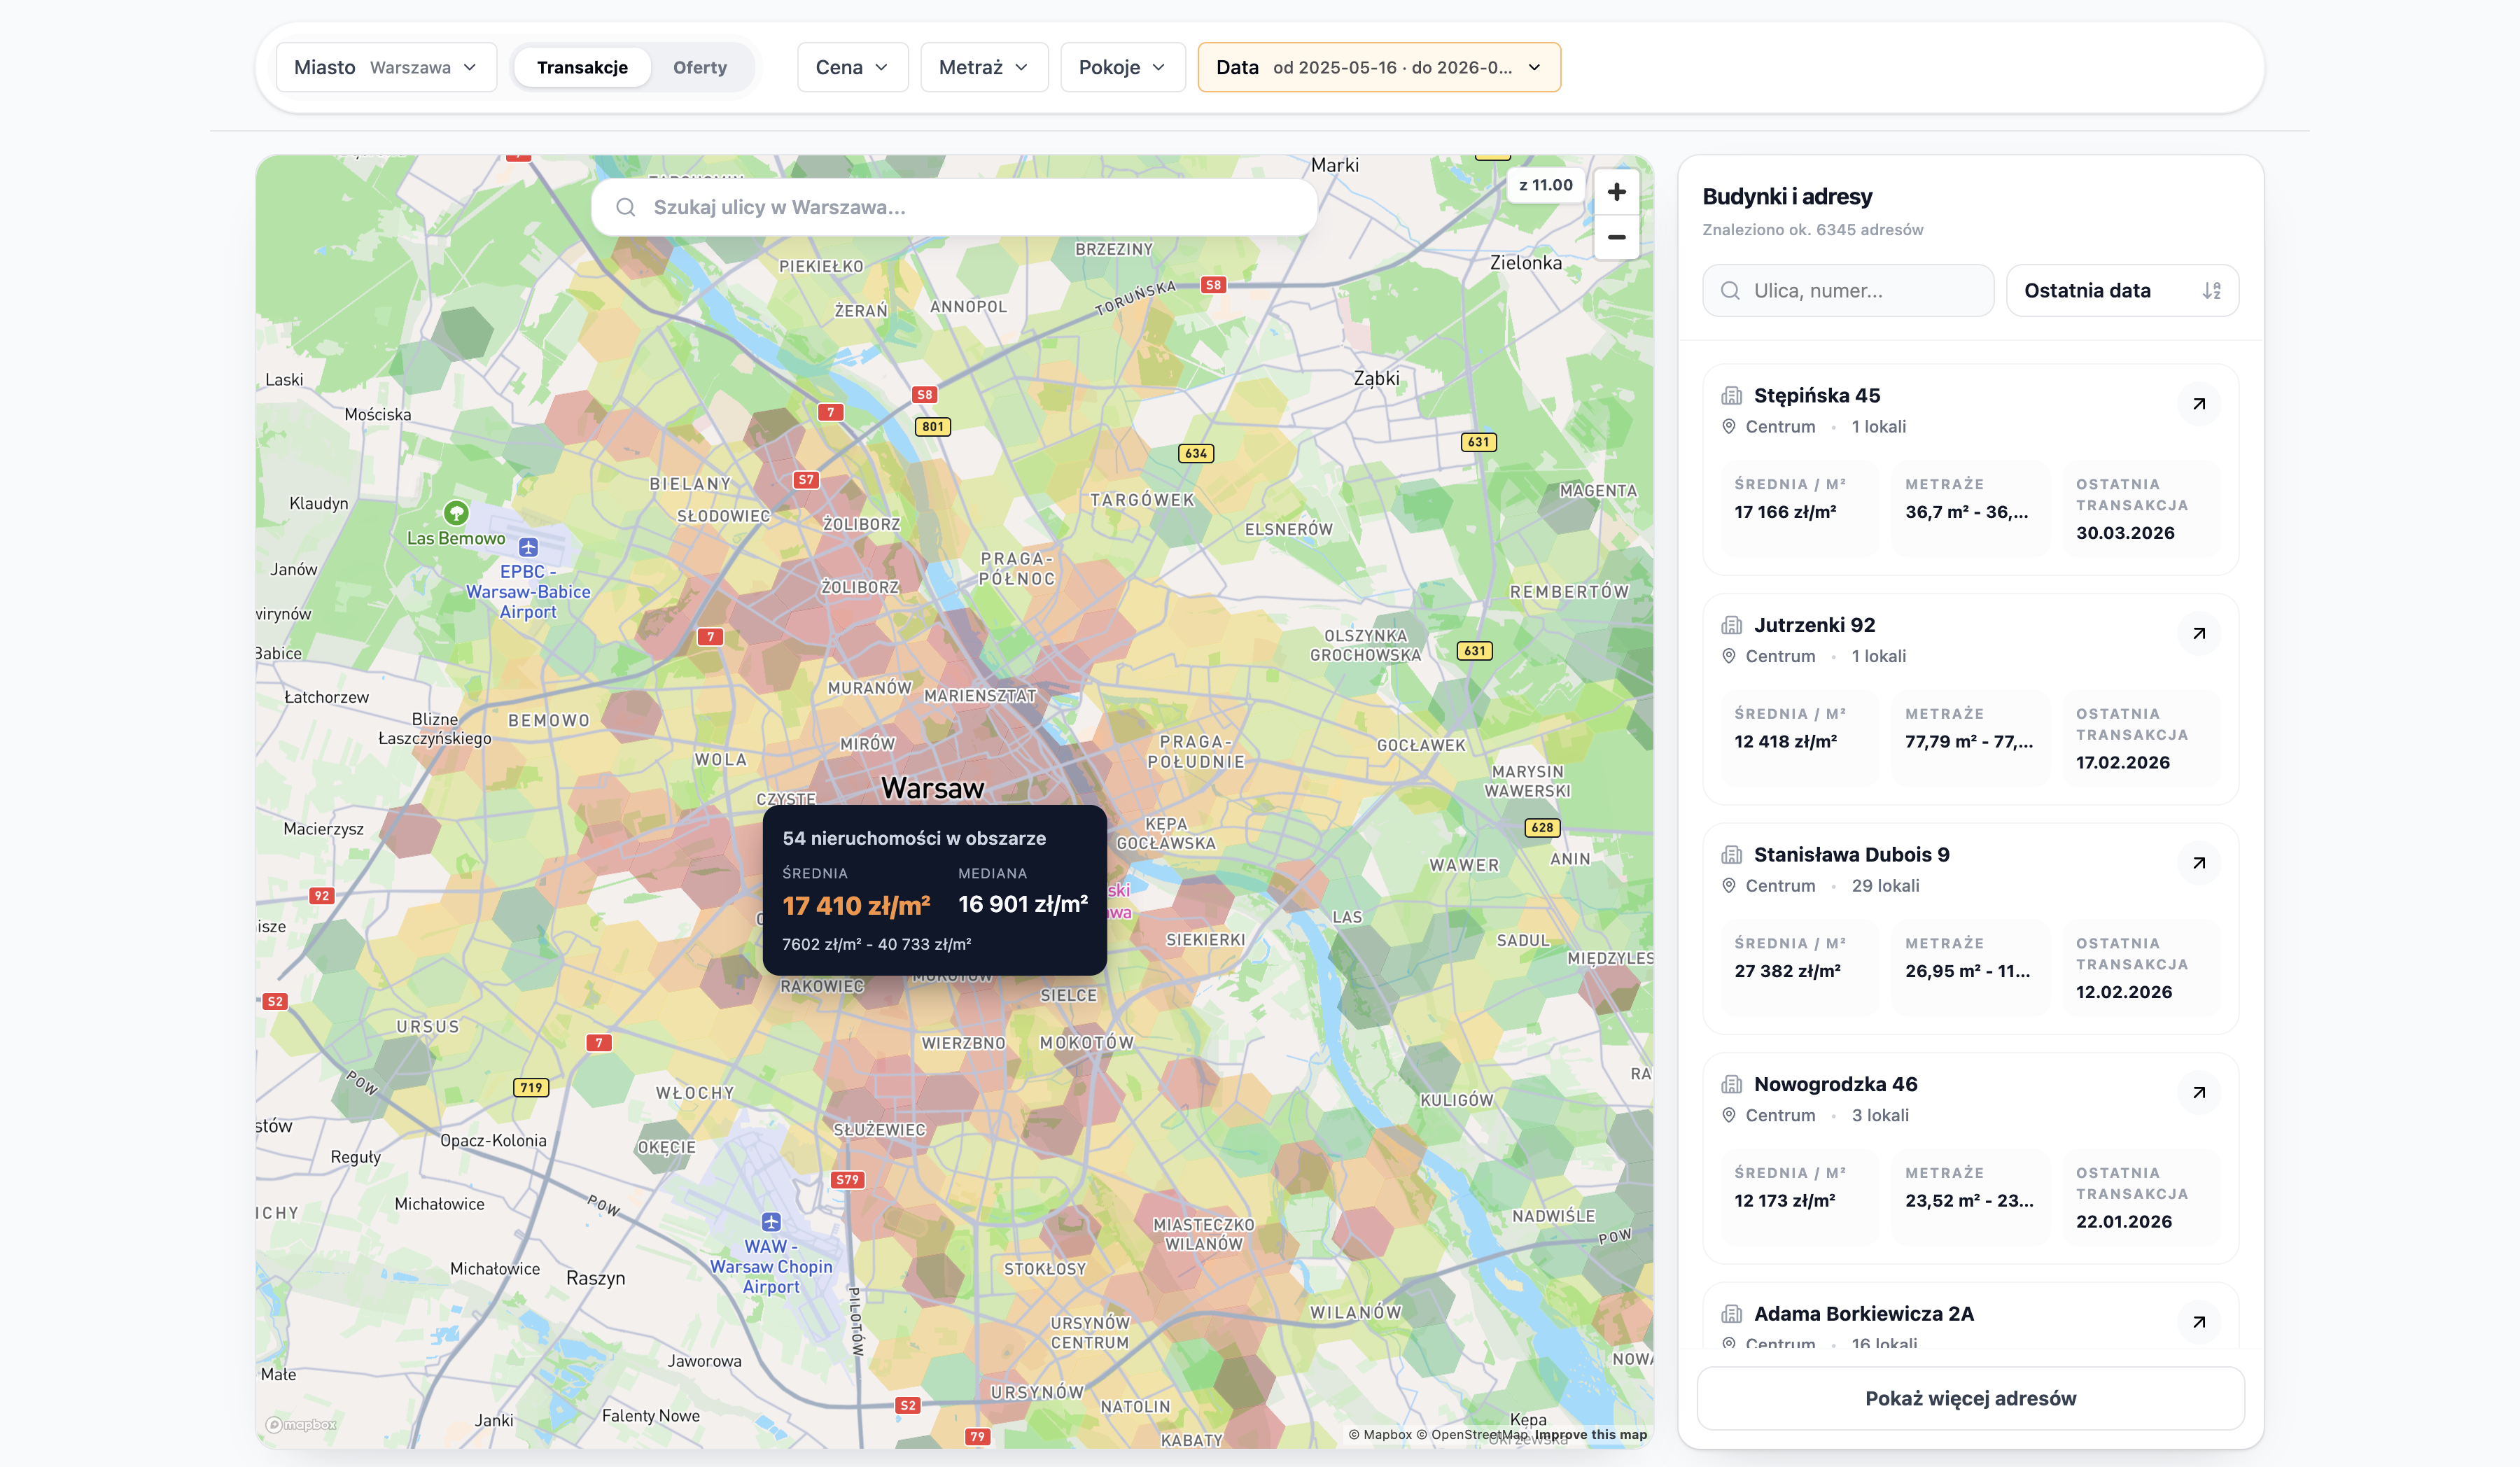This screenshot has width=2520, height=1467.
Task: Expand the Data date range filter
Action: point(1379,67)
